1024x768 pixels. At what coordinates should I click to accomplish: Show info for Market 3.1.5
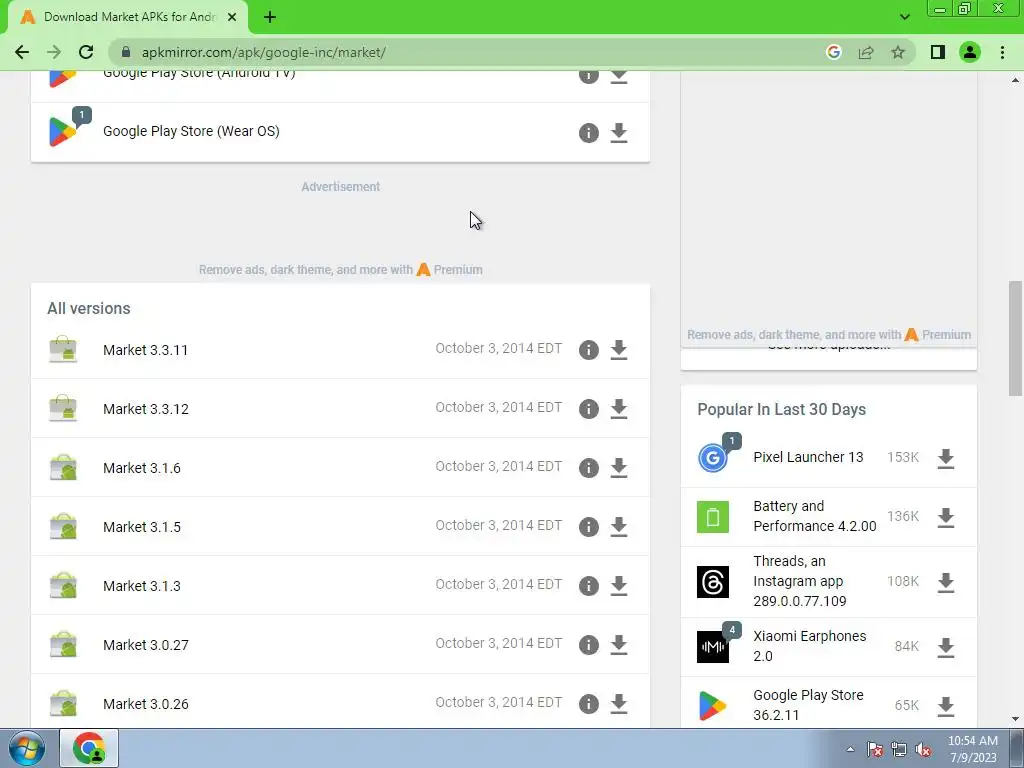(x=588, y=527)
